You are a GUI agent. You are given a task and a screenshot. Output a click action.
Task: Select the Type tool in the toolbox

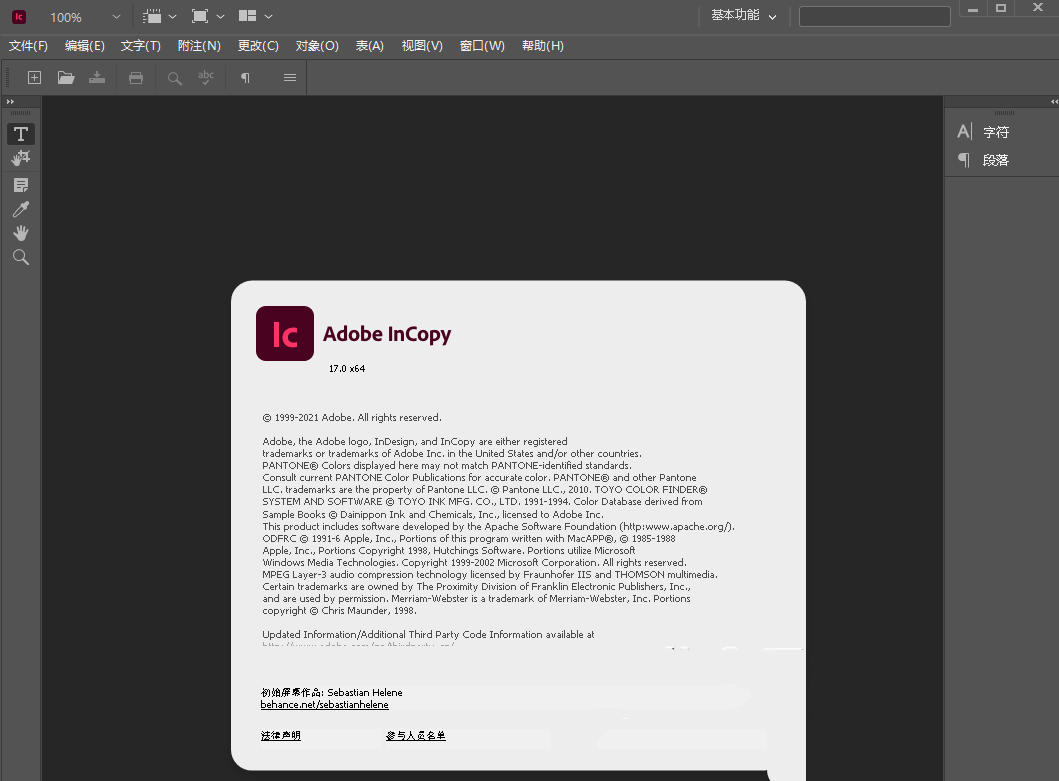[x=21, y=134]
